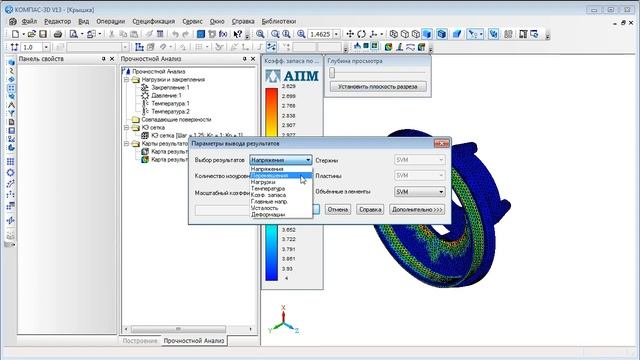The image size is (640, 360).
Task: Click the 'Отмена' button
Action: [338, 209]
